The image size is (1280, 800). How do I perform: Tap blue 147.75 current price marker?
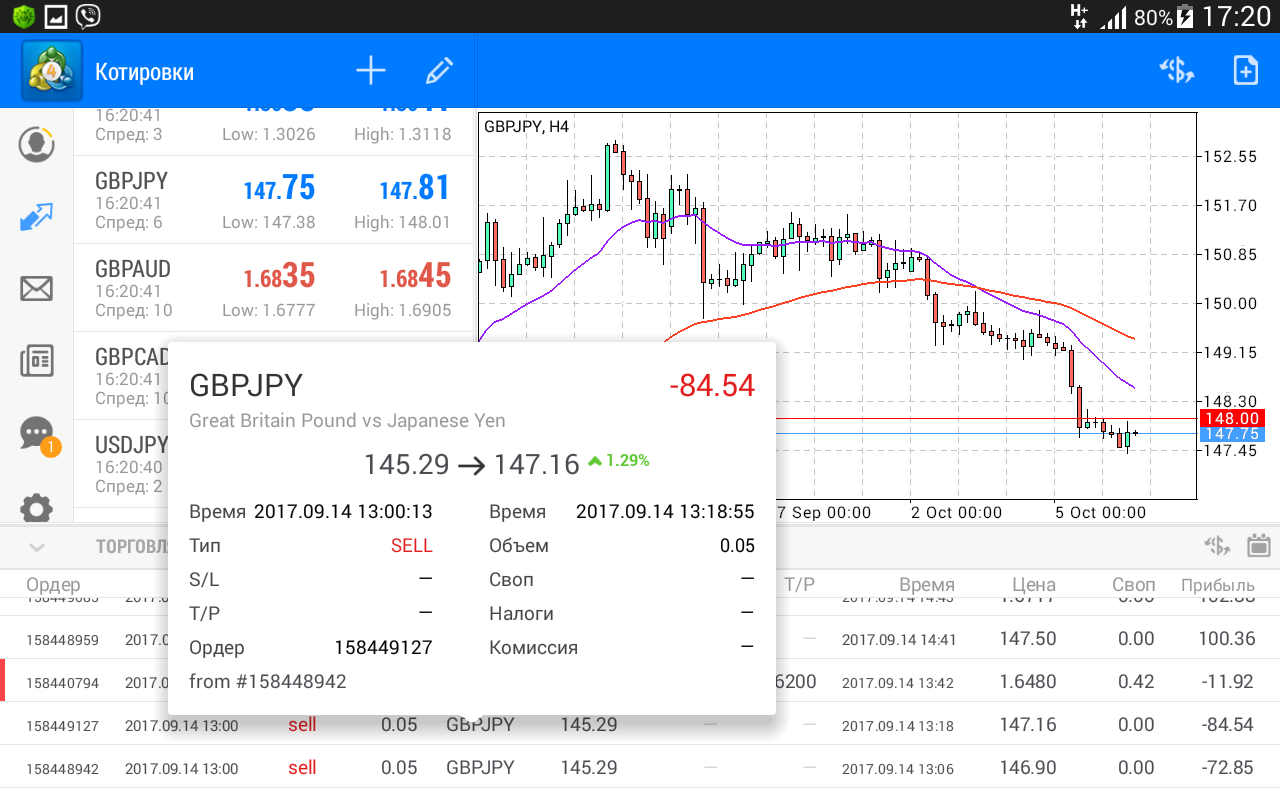coord(1231,434)
